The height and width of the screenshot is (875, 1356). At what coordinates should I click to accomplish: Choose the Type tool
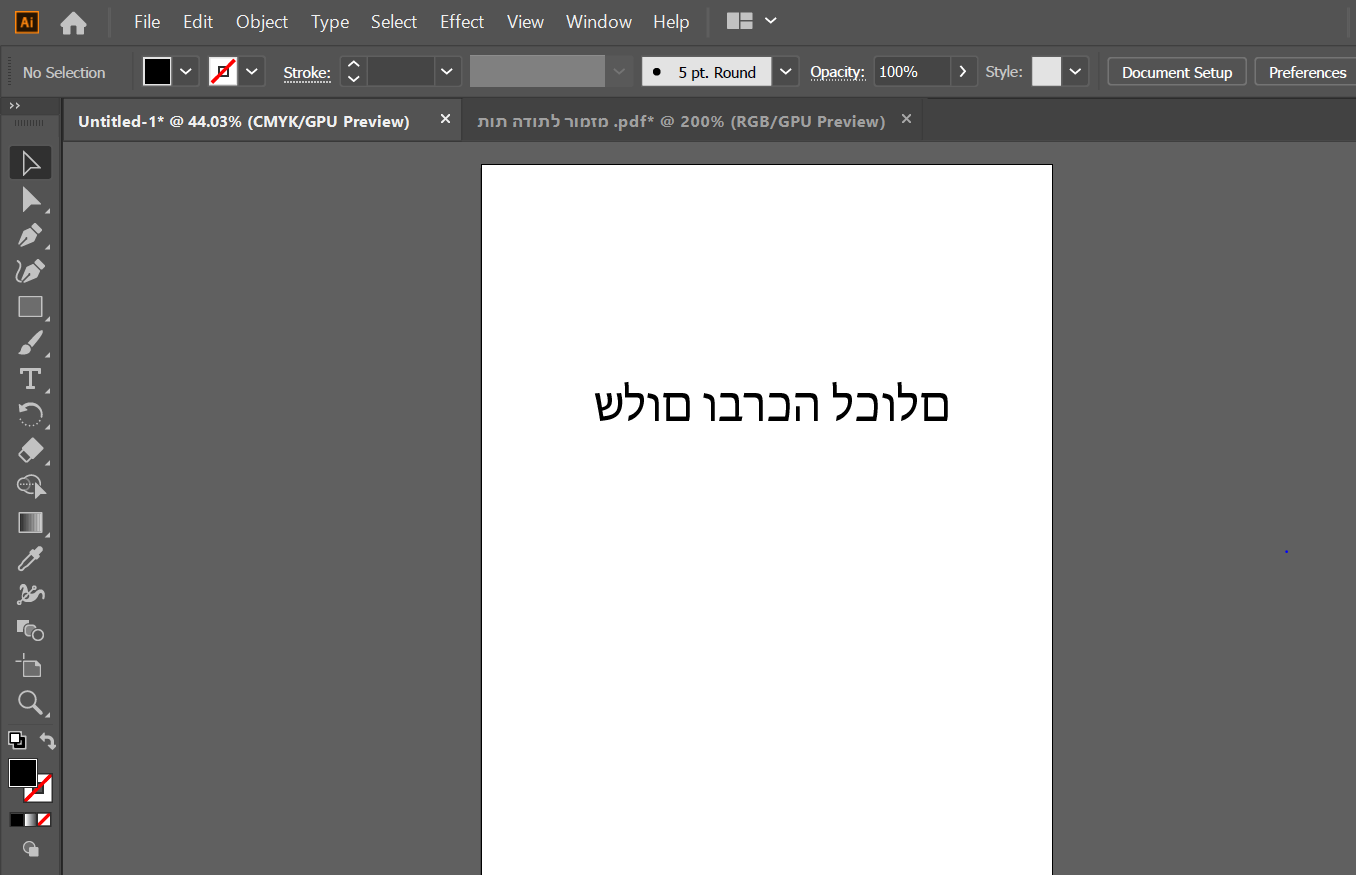[x=30, y=378]
